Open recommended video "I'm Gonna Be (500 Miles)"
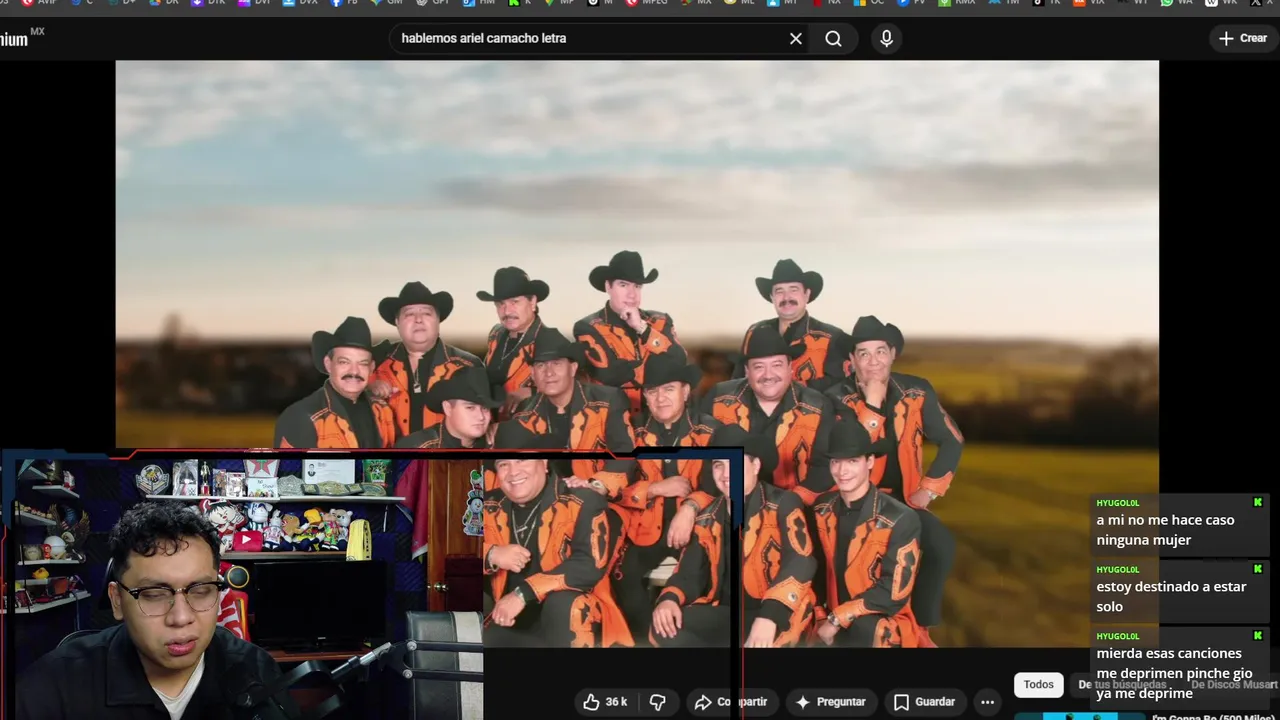 pyautogui.click(x=1213, y=716)
